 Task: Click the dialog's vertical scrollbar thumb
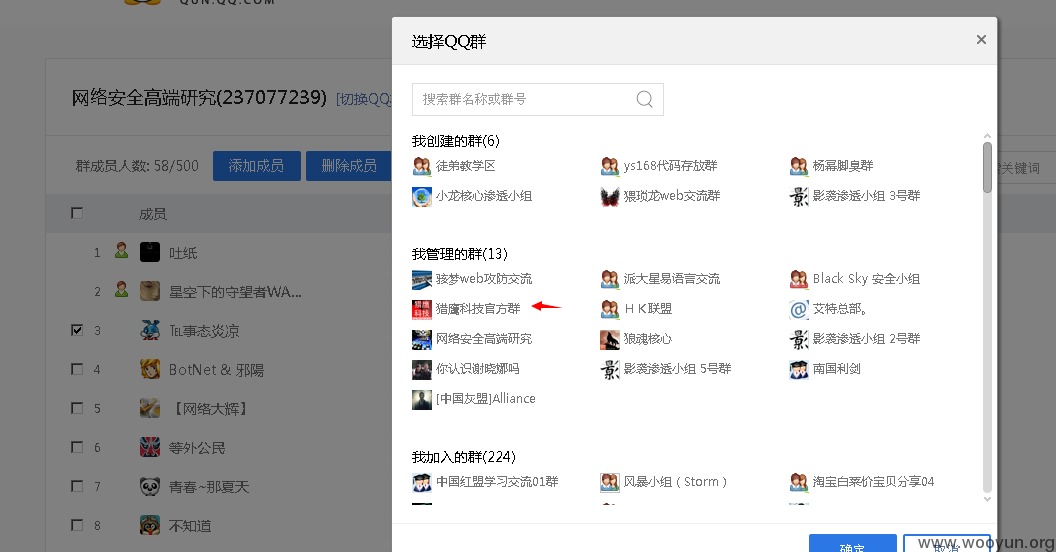click(987, 168)
